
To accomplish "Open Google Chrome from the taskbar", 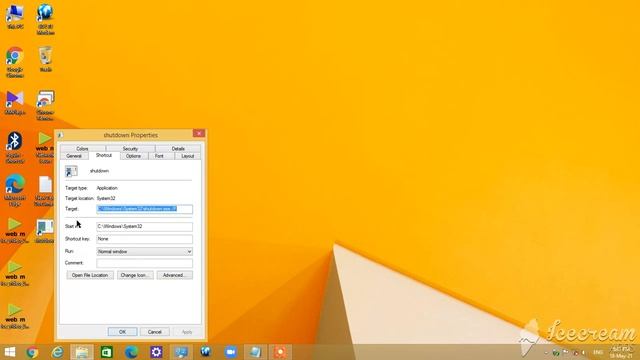I will click(32, 352).
